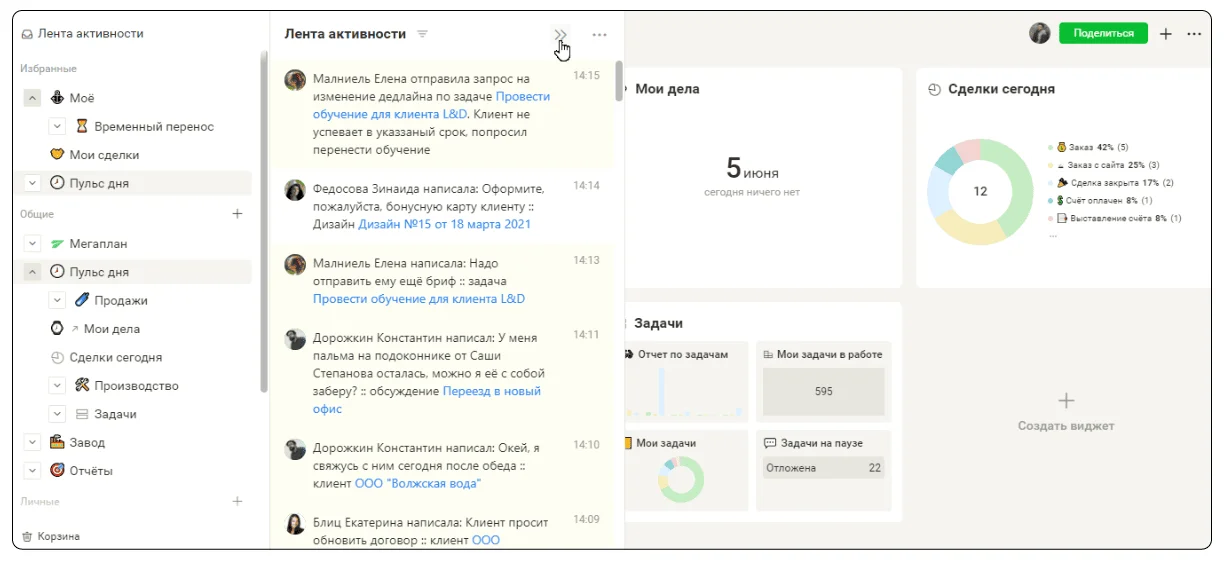1224x563 pixels.
Task: Click the donut chart in Сделки сегодня
Action: (980, 191)
